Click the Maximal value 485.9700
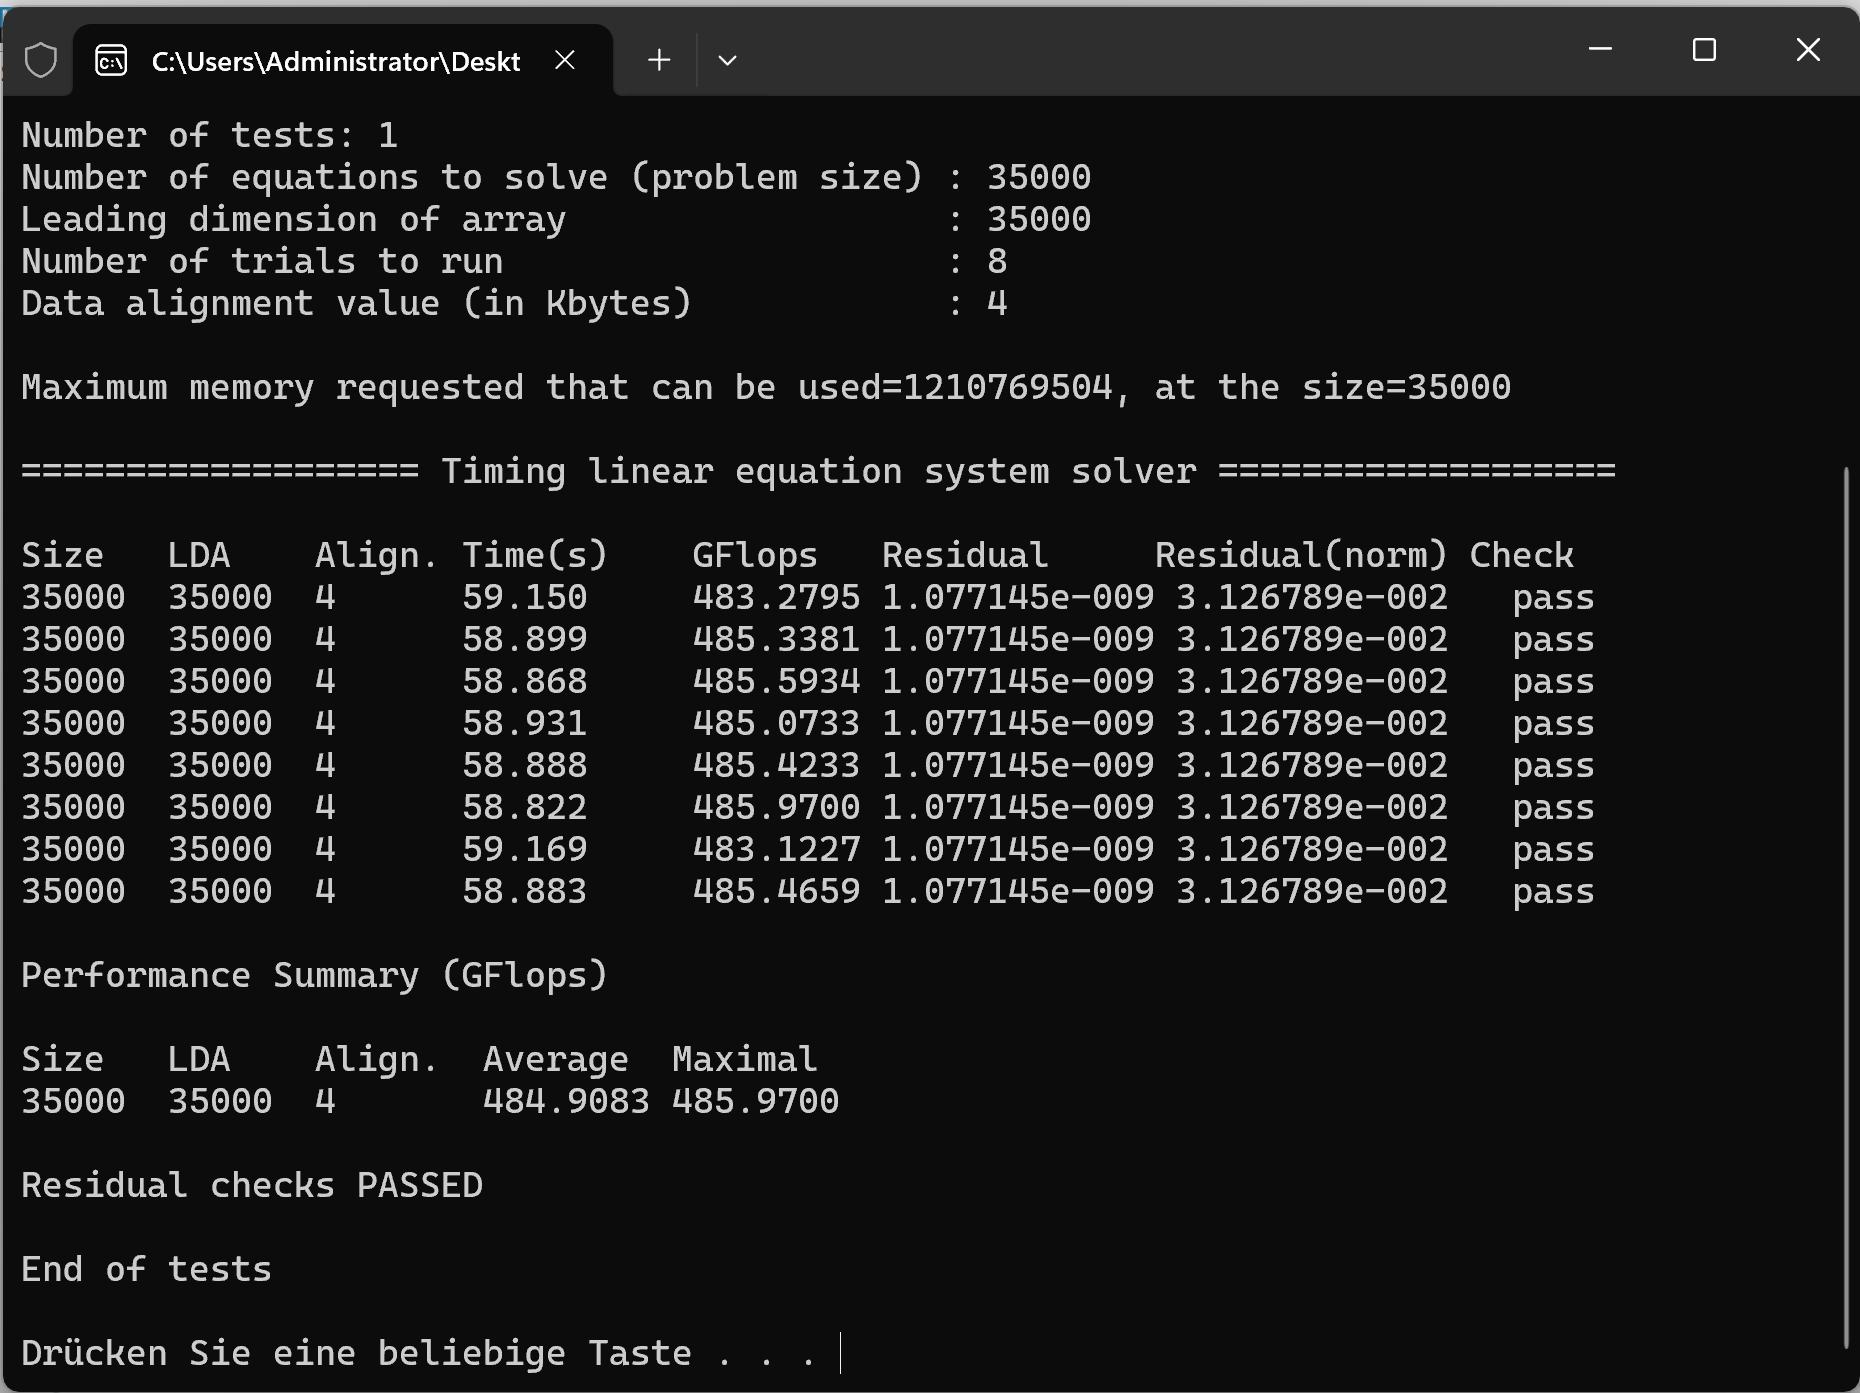1860x1393 pixels. [755, 1101]
